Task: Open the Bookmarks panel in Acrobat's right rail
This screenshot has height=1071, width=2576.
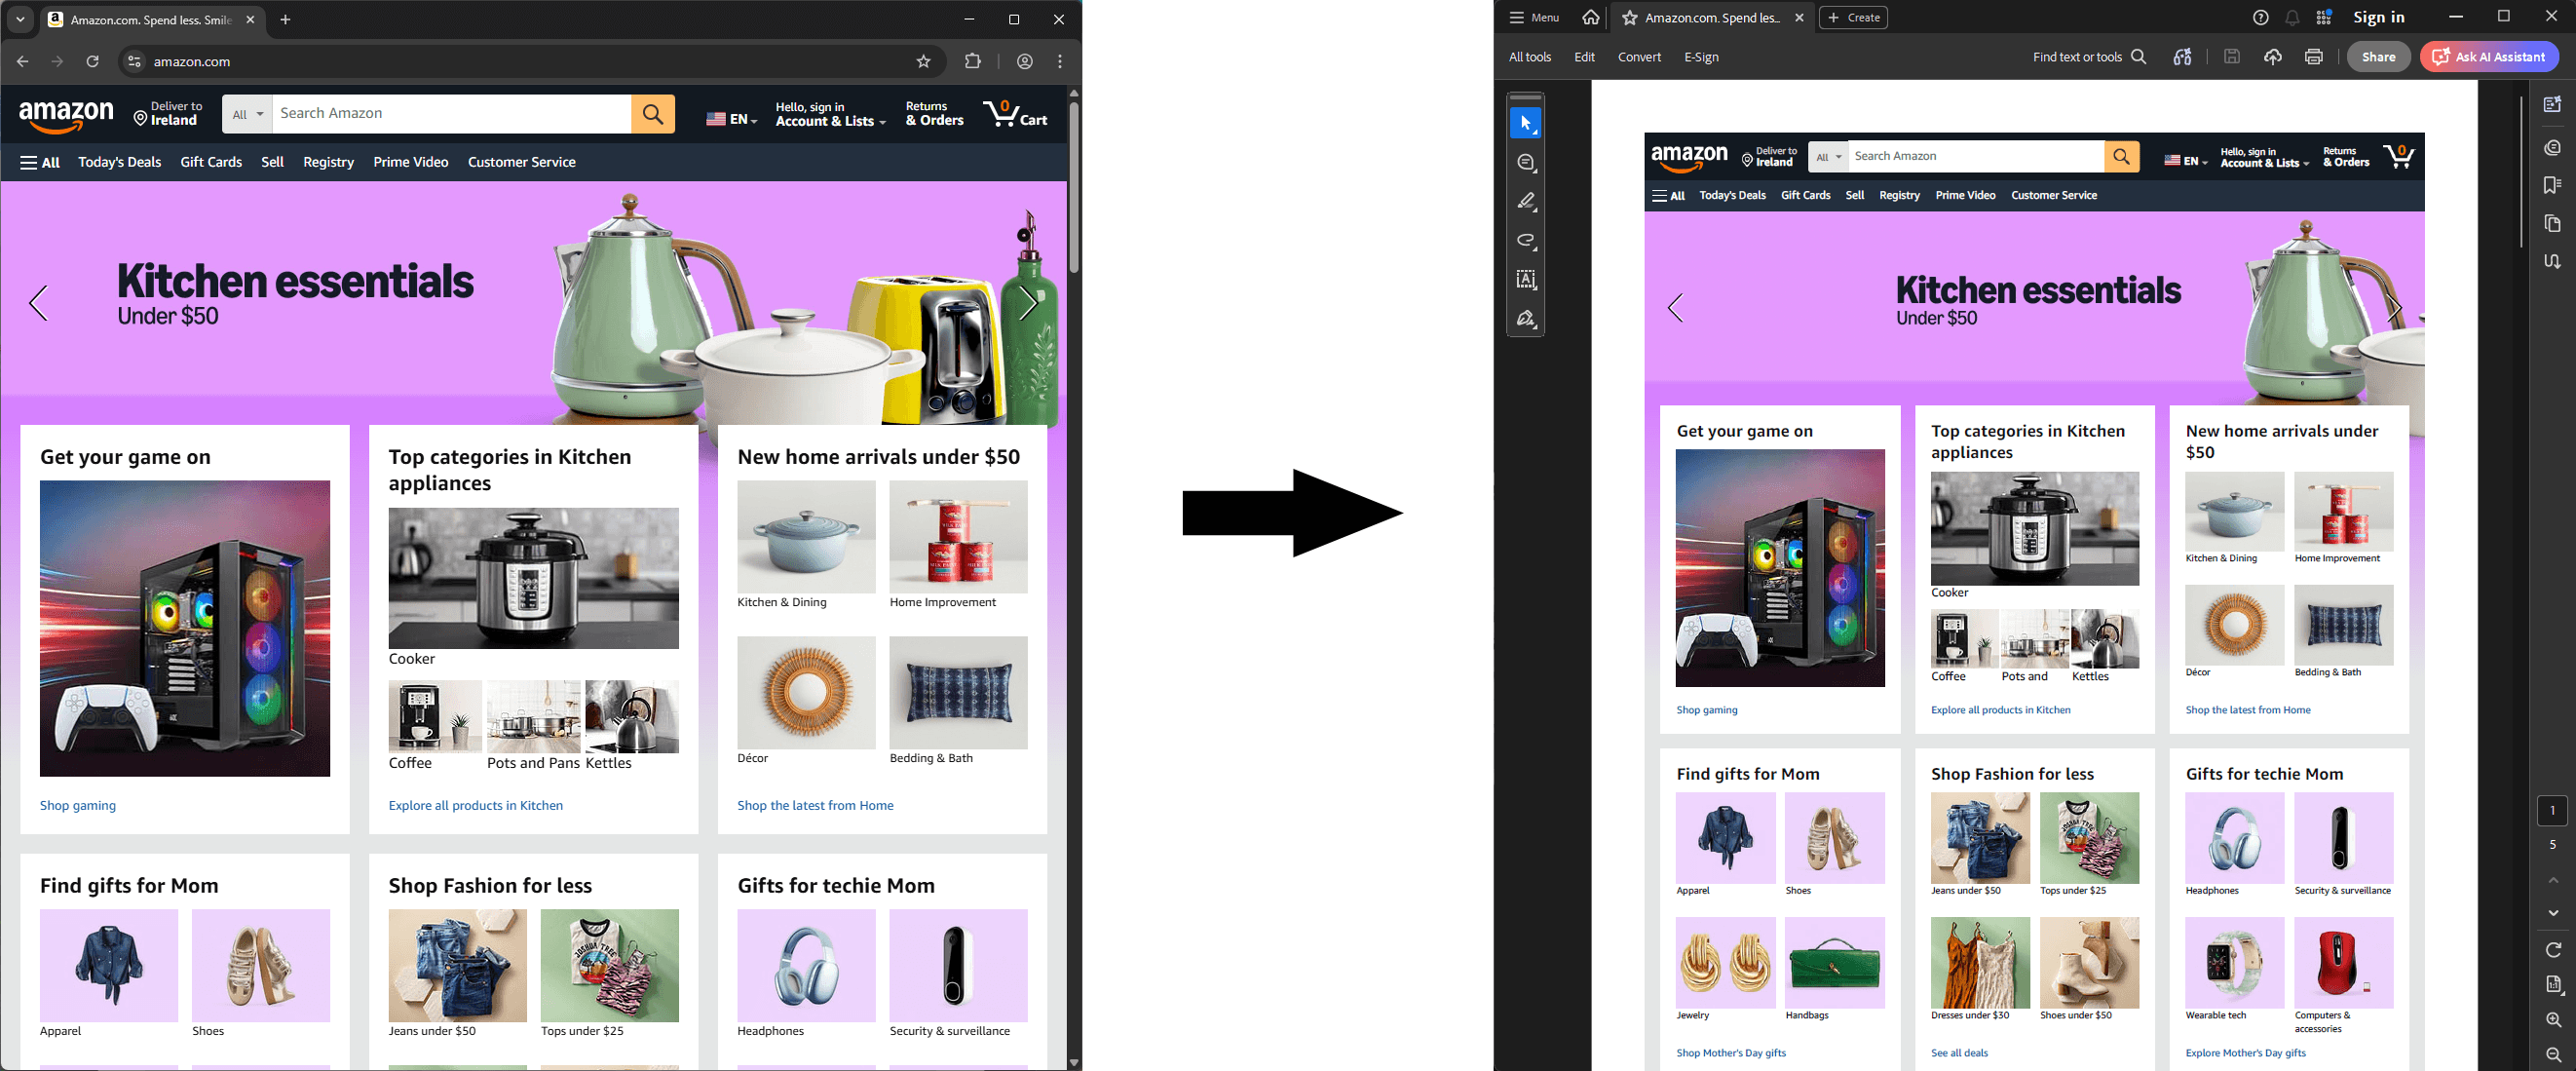Action: point(2552,185)
